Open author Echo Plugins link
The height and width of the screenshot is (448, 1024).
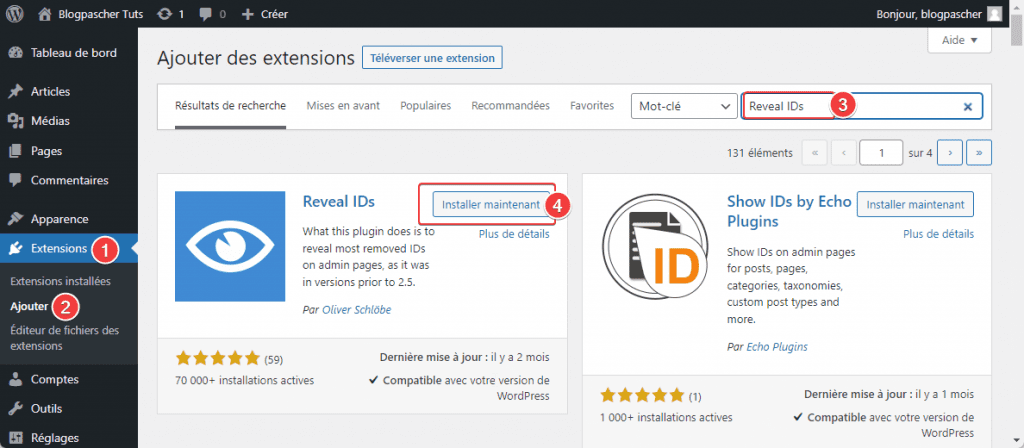(x=776, y=347)
